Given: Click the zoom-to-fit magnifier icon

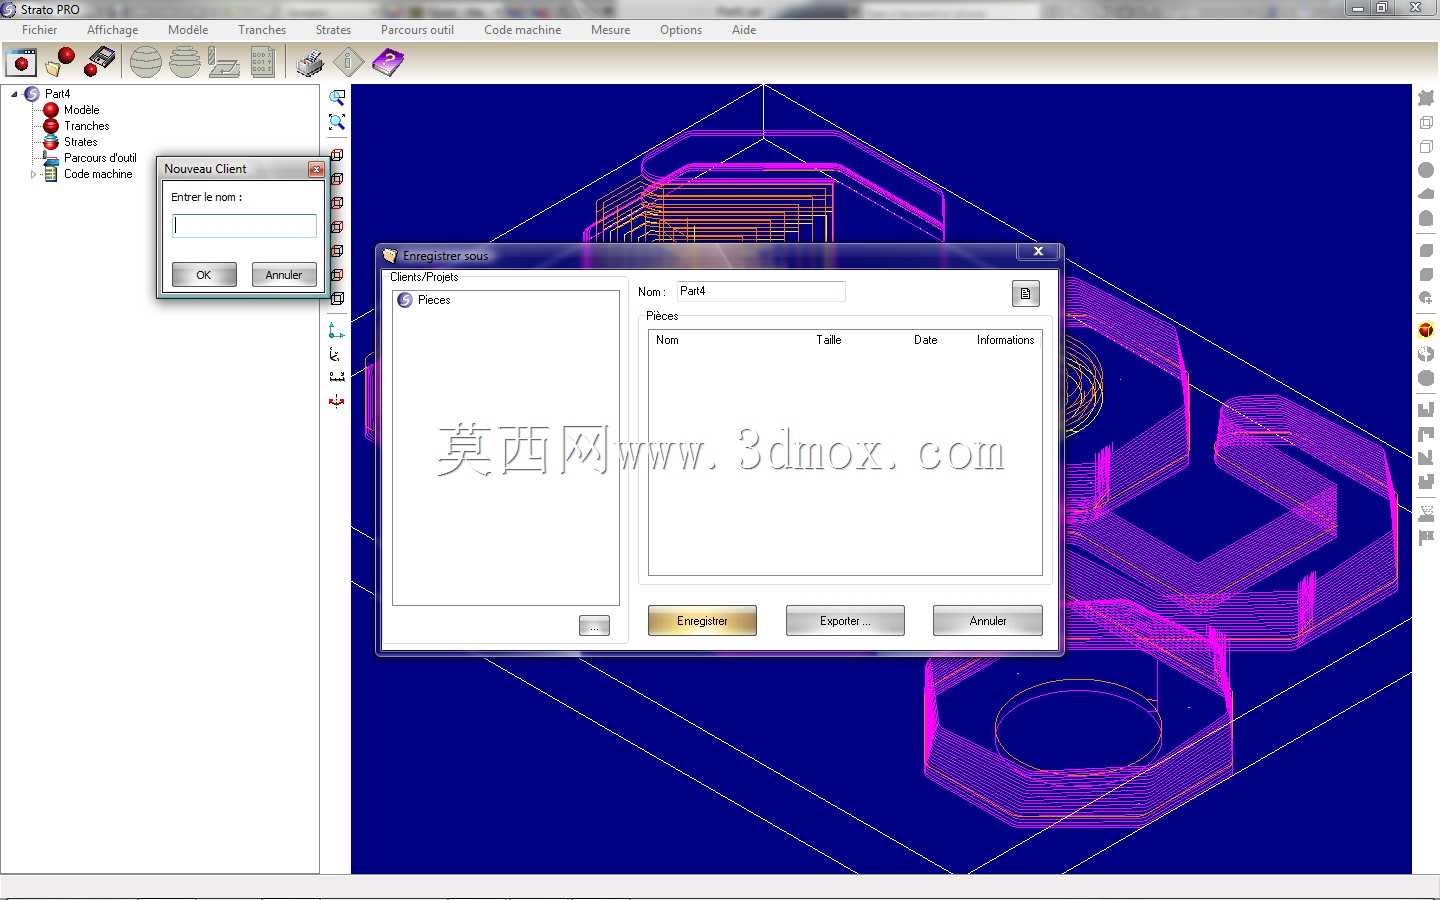Looking at the screenshot, I should click(337, 122).
